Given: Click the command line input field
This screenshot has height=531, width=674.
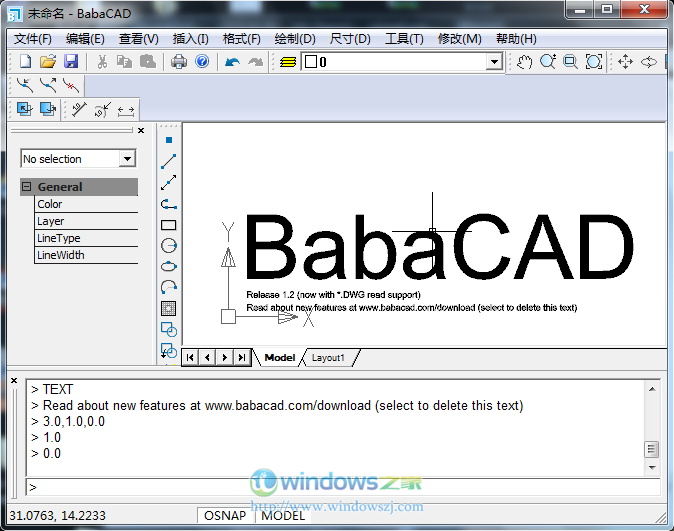Looking at the screenshot, I should point(340,487).
